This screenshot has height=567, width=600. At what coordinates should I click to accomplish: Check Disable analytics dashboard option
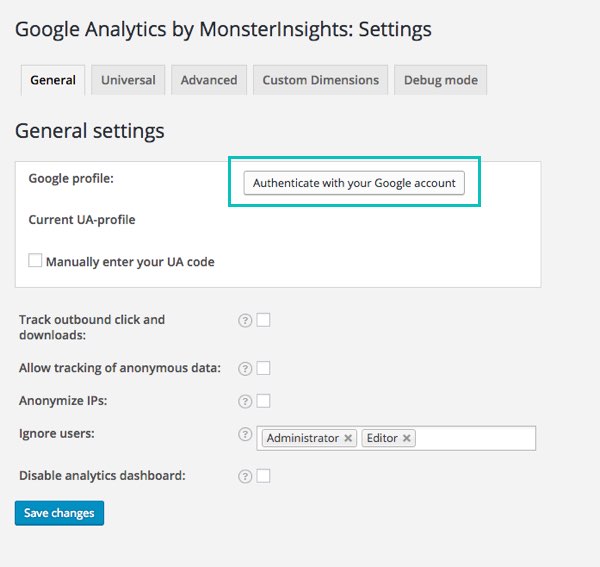(264, 476)
